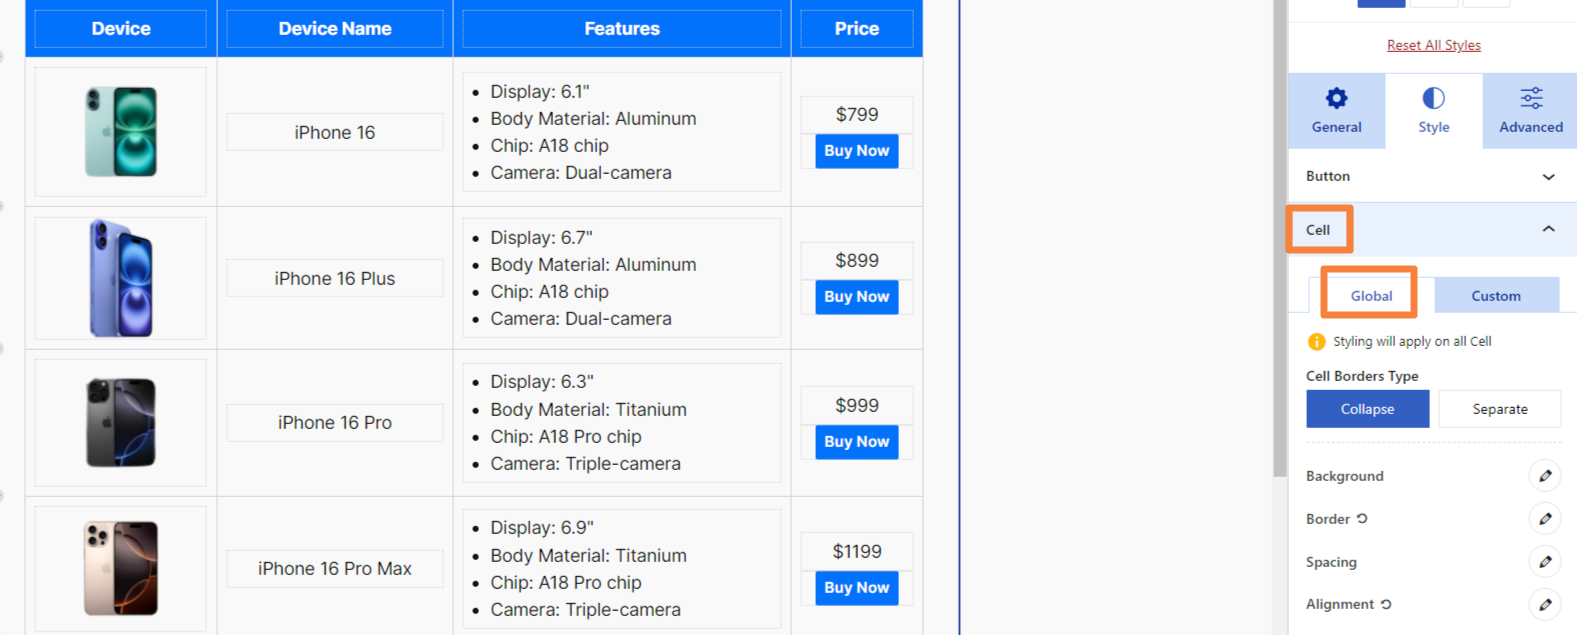Switch to the Global cell tab
Viewport: 1577px width, 635px height.
coord(1371,296)
